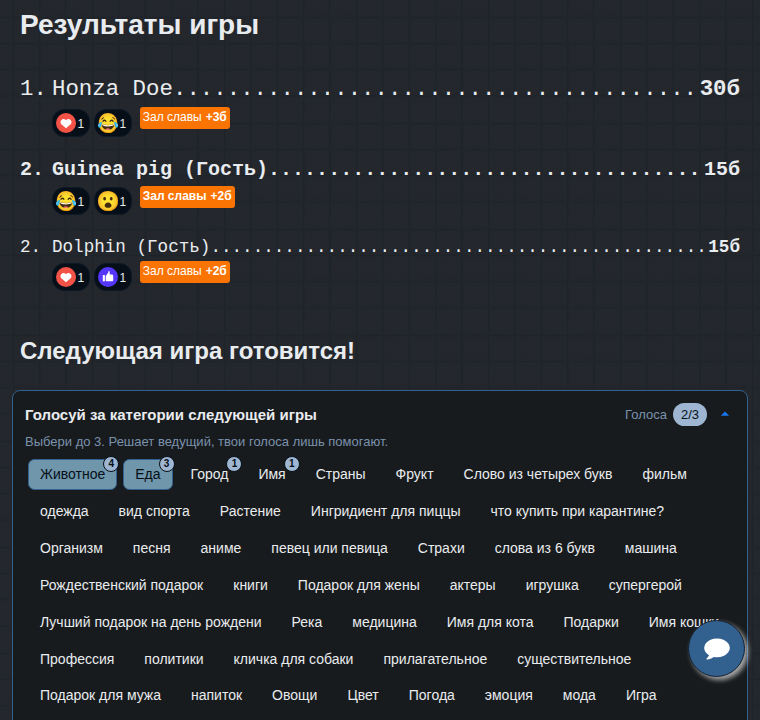Choose 'Подарок для жены' category
Screen dimensions: 760x720
coord(358,585)
